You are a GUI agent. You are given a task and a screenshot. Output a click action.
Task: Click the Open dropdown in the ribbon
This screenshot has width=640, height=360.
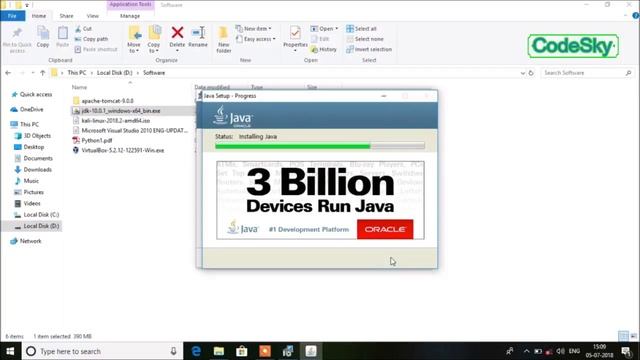coord(324,29)
